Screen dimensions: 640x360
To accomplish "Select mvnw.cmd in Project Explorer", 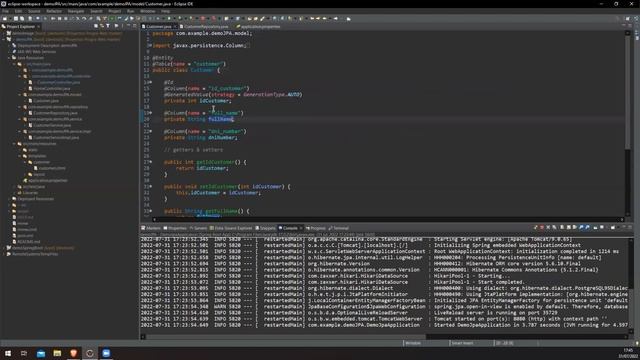I will click(27, 229).
